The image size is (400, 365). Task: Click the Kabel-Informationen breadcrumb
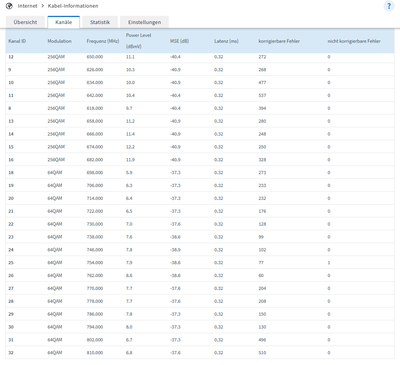tap(73, 6)
